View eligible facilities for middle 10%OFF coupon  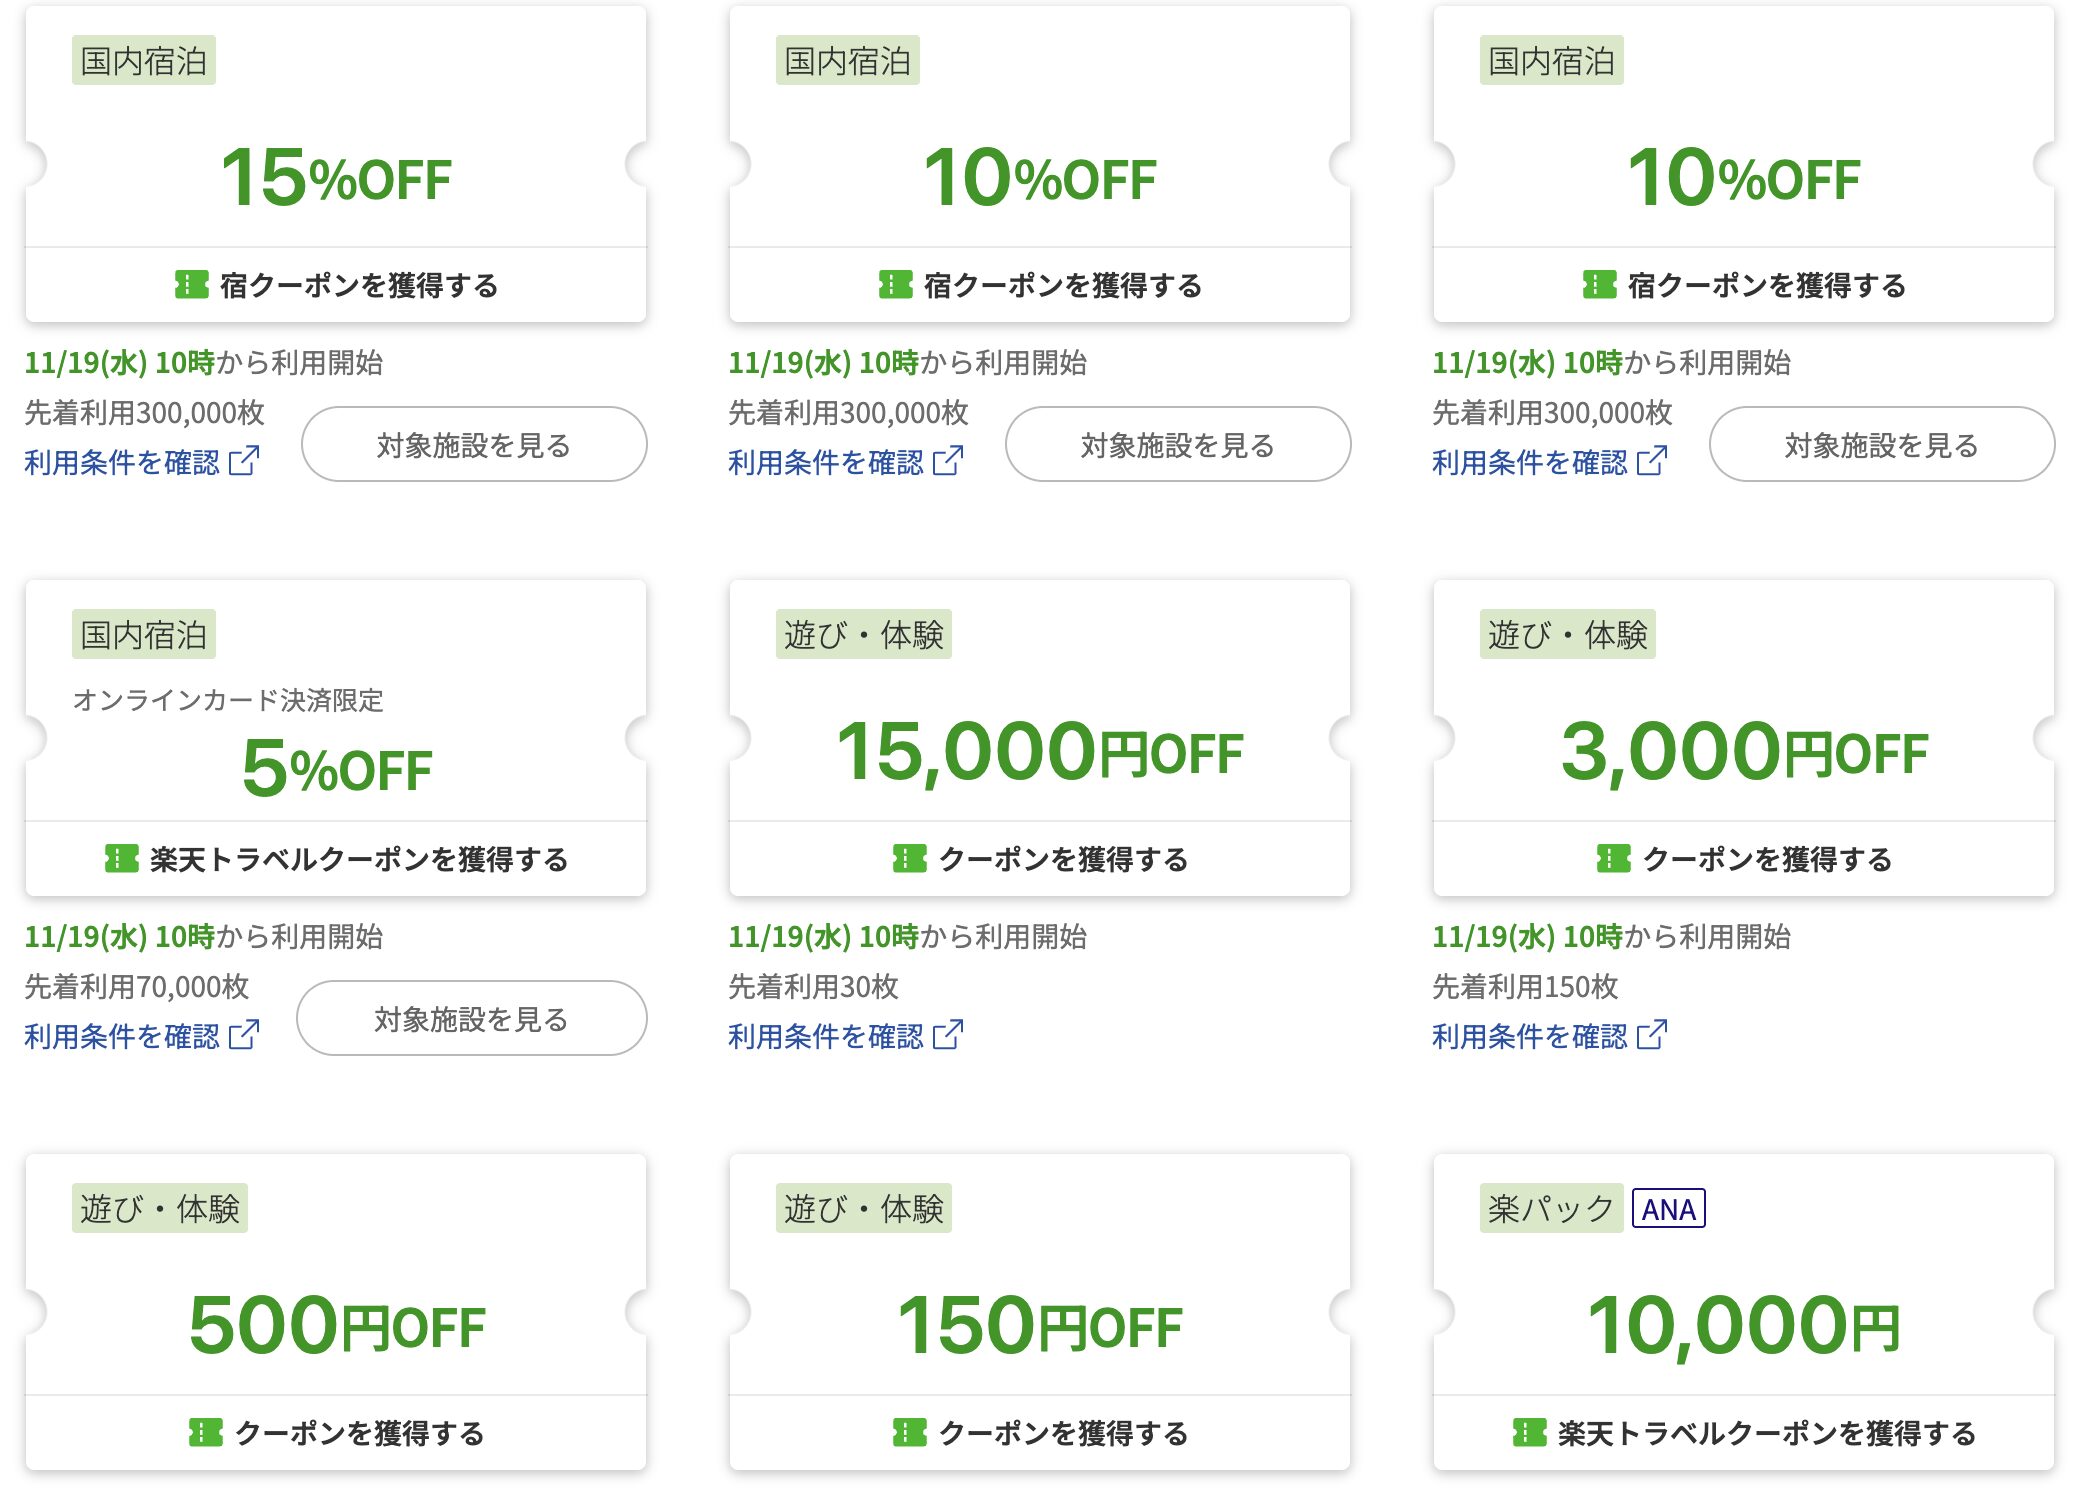click(1178, 444)
